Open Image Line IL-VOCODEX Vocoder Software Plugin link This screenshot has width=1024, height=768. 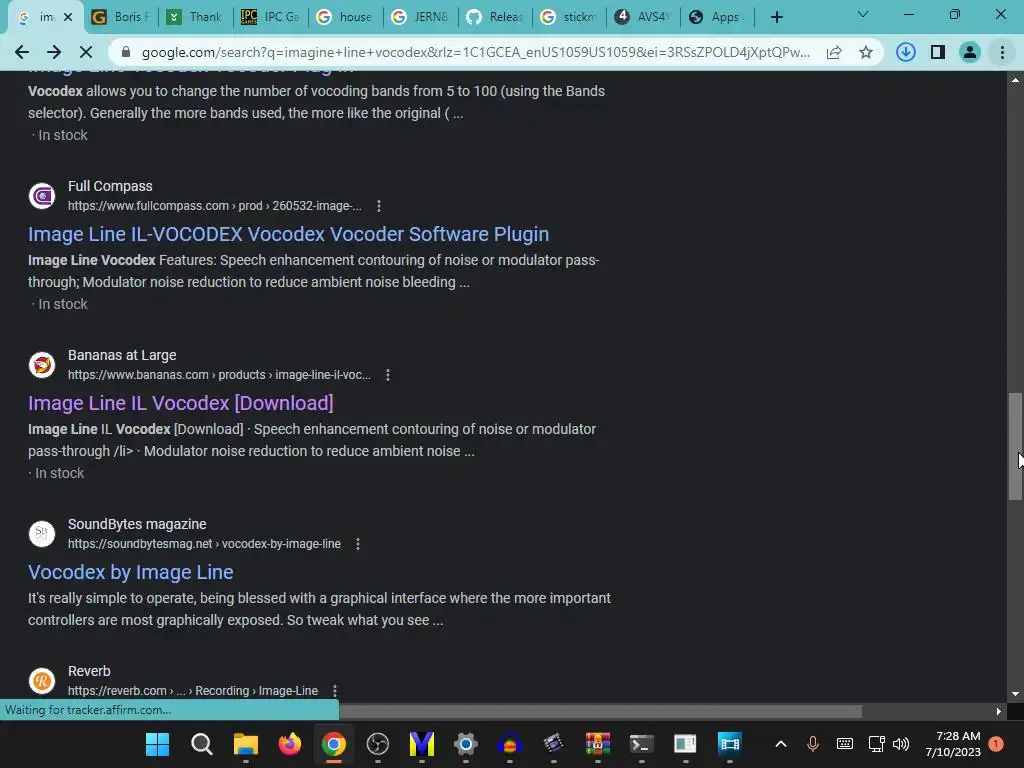click(288, 234)
